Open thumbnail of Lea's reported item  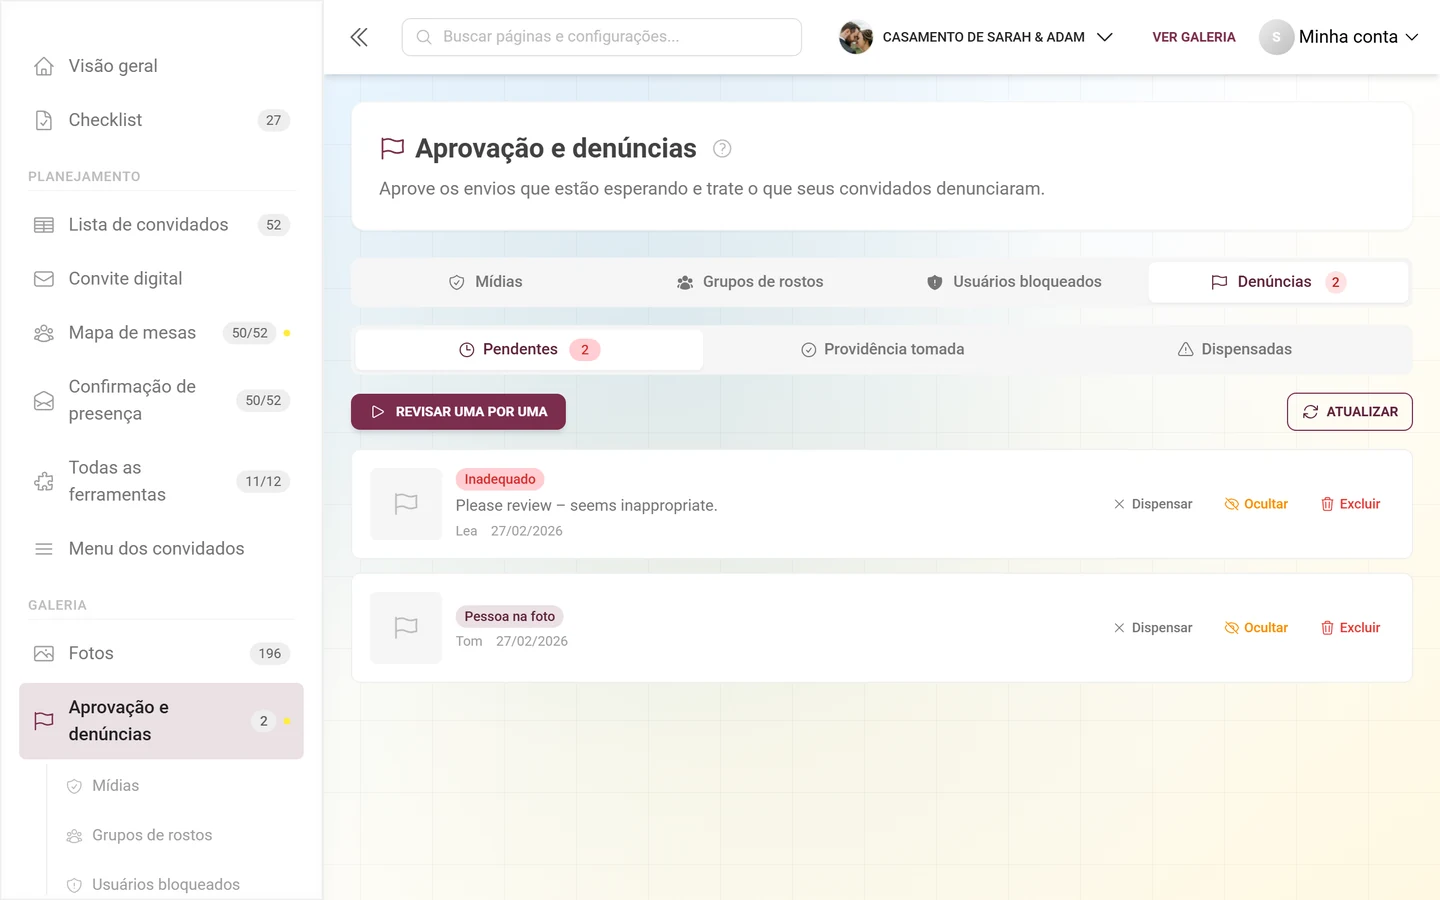(x=406, y=504)
